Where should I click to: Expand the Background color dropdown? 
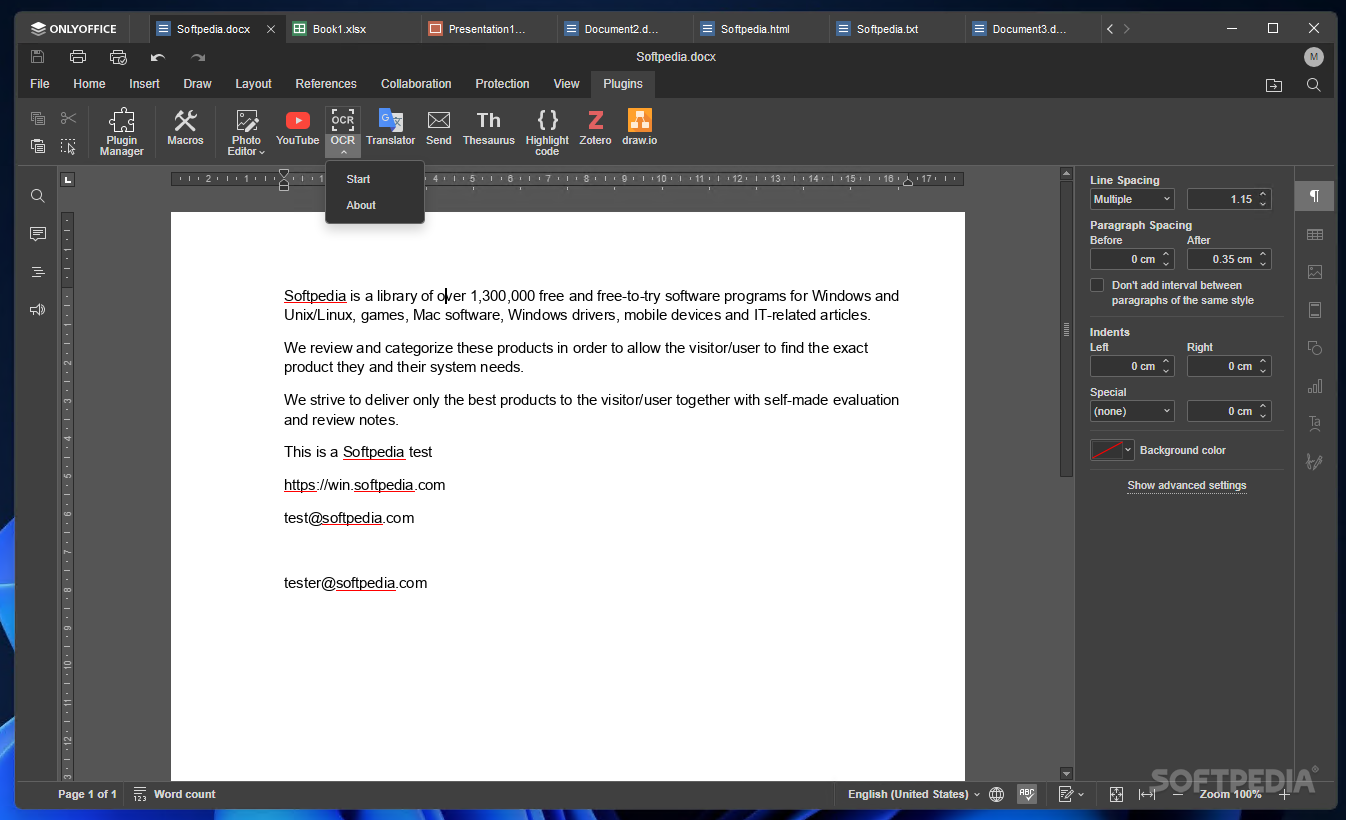1129,450
